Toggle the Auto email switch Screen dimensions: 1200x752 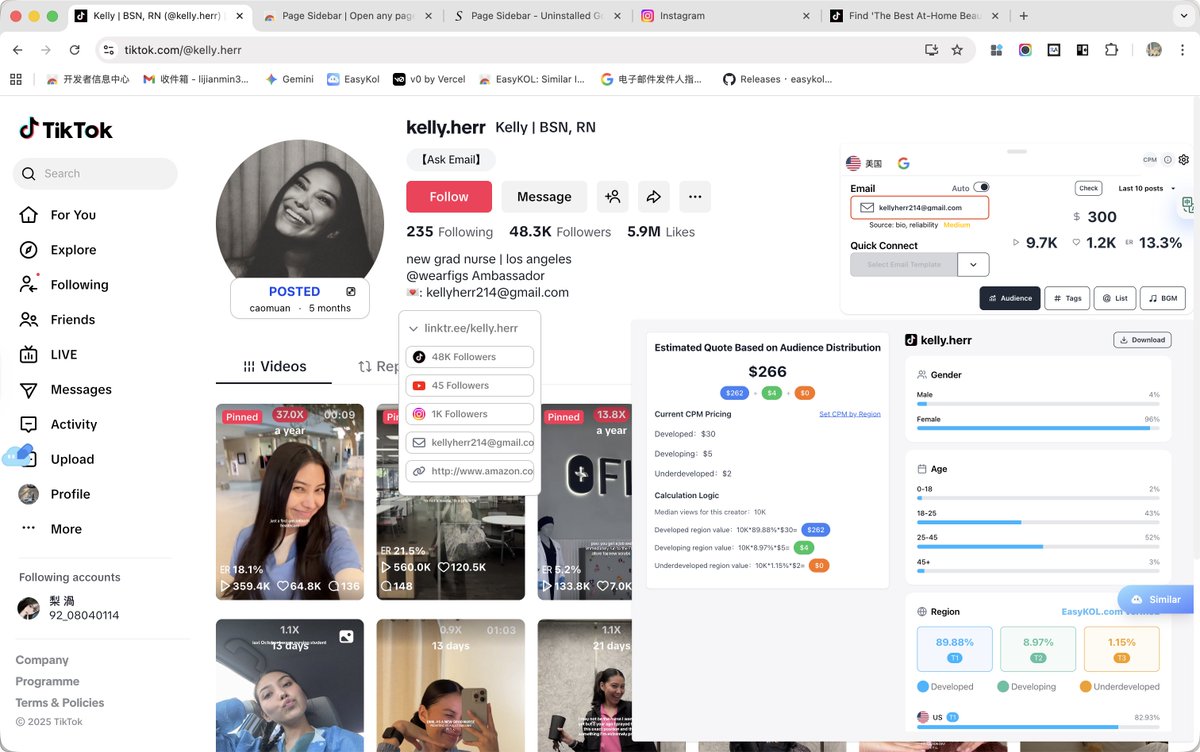pyautogui.click(x=981, y=187)
